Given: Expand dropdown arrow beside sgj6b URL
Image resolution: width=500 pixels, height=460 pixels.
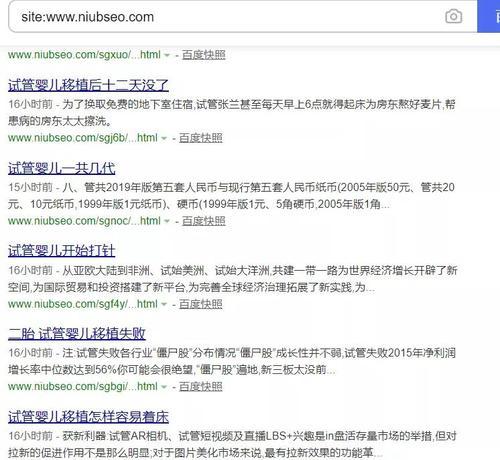Looking at the screenshot, I should tap(164, 138).
